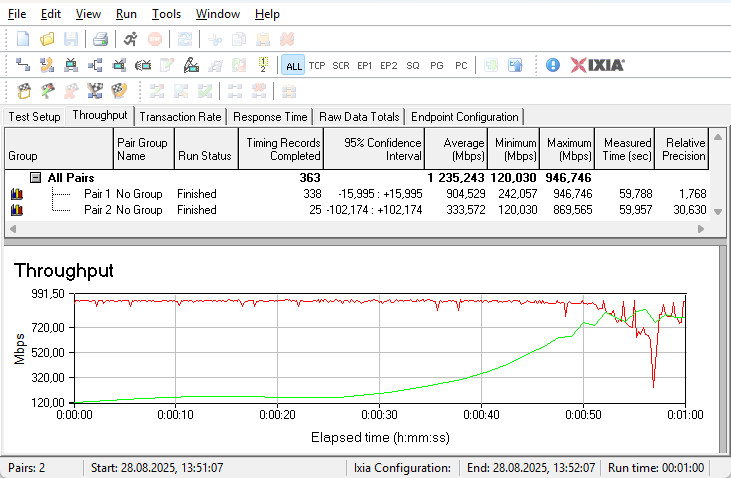The image size is (731, 478).
Task: Toggle the PC group filter button
Action: pos(461,65)
